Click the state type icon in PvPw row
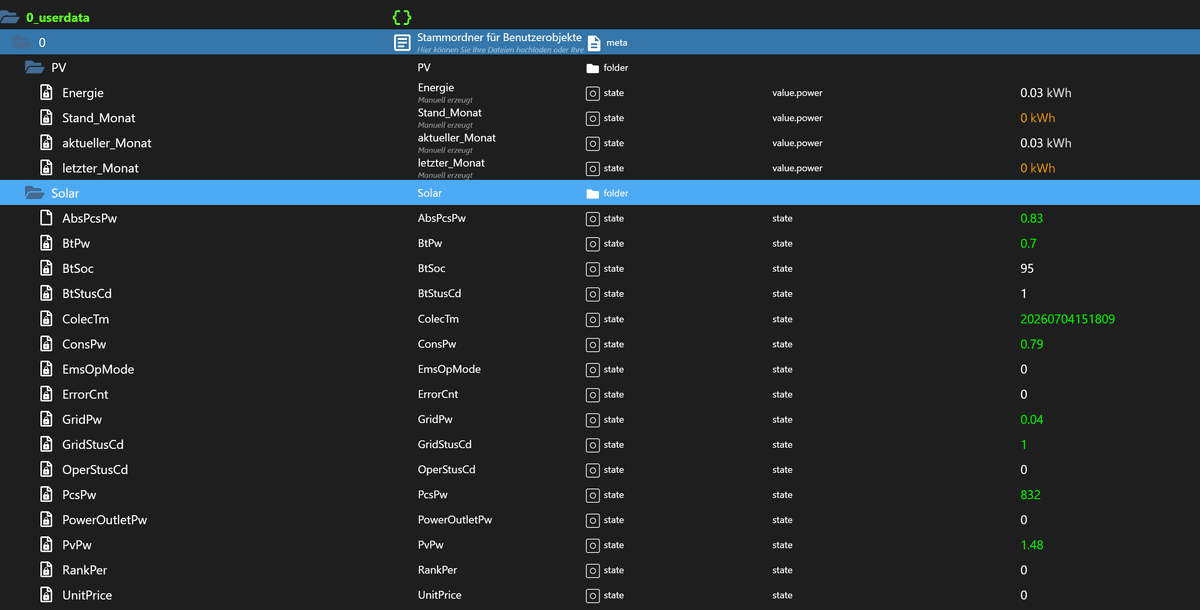Image resolution: width=1200 pixels, height=610 pixels. click(x=592, y=545)
